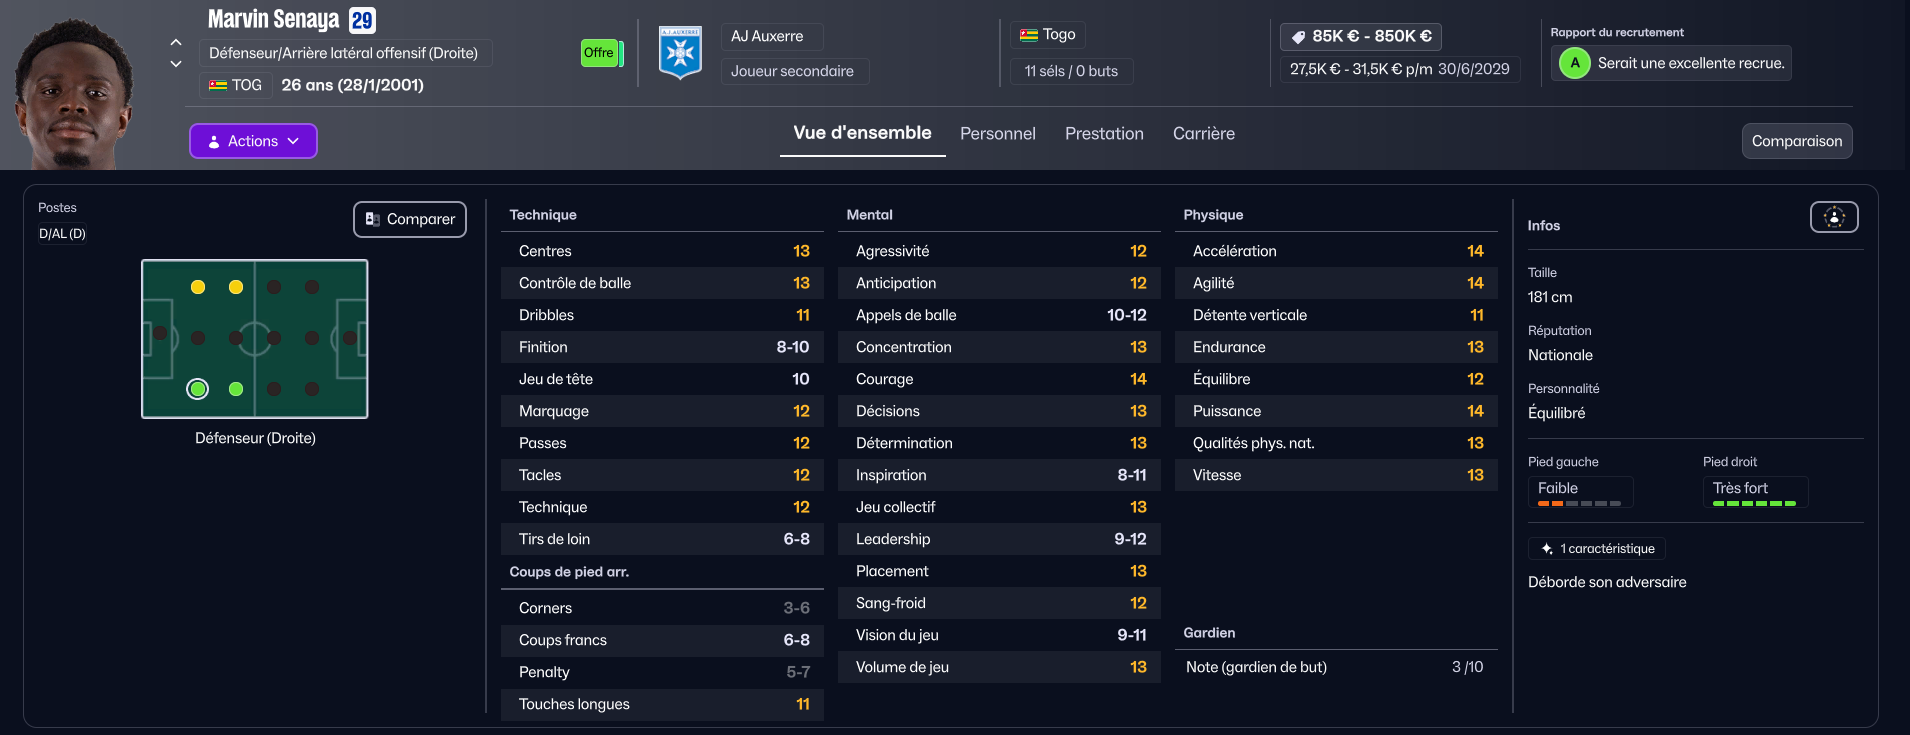Go to previous player with up chevron
The height and width of the screenshot is (735, 1910).
176,42
